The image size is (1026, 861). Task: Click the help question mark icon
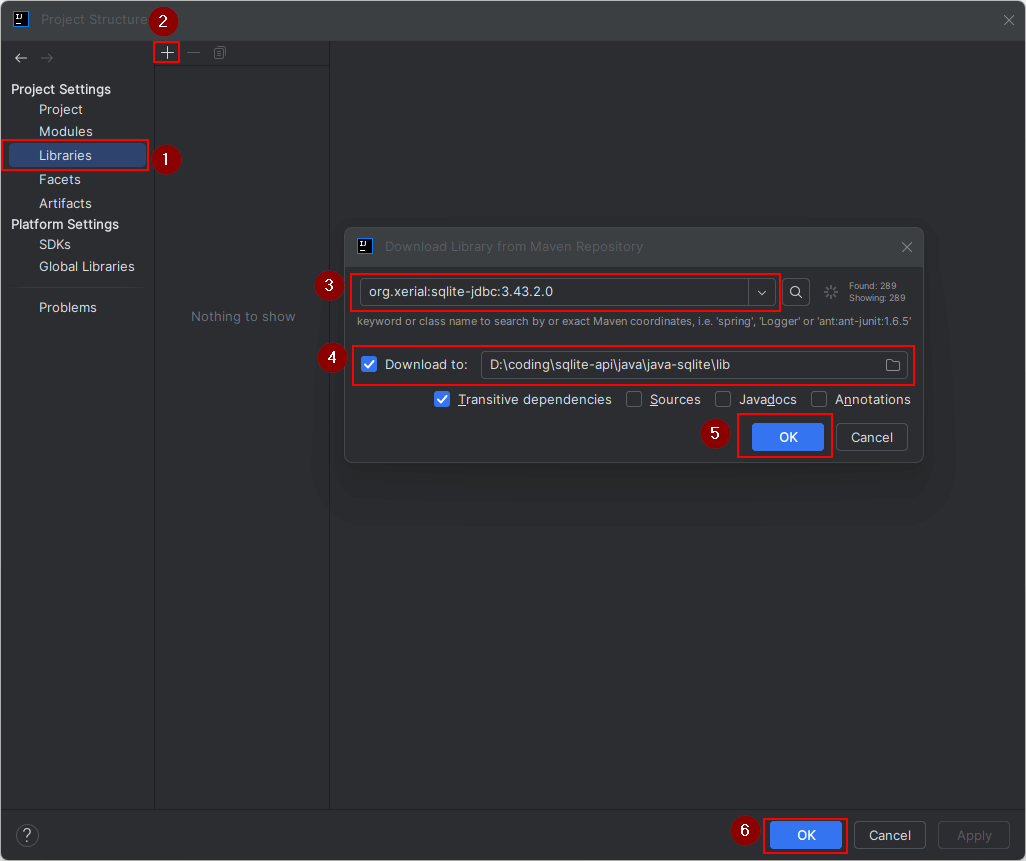[x=27, y=836]
